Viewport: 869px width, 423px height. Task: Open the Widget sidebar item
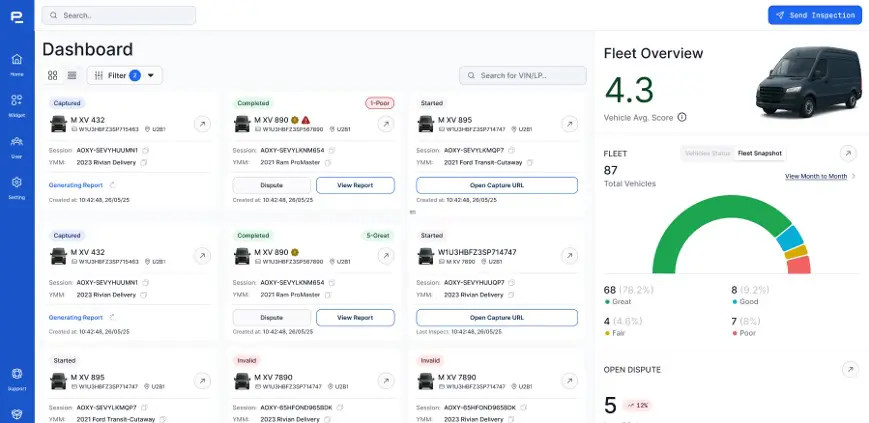coord(17,105)
